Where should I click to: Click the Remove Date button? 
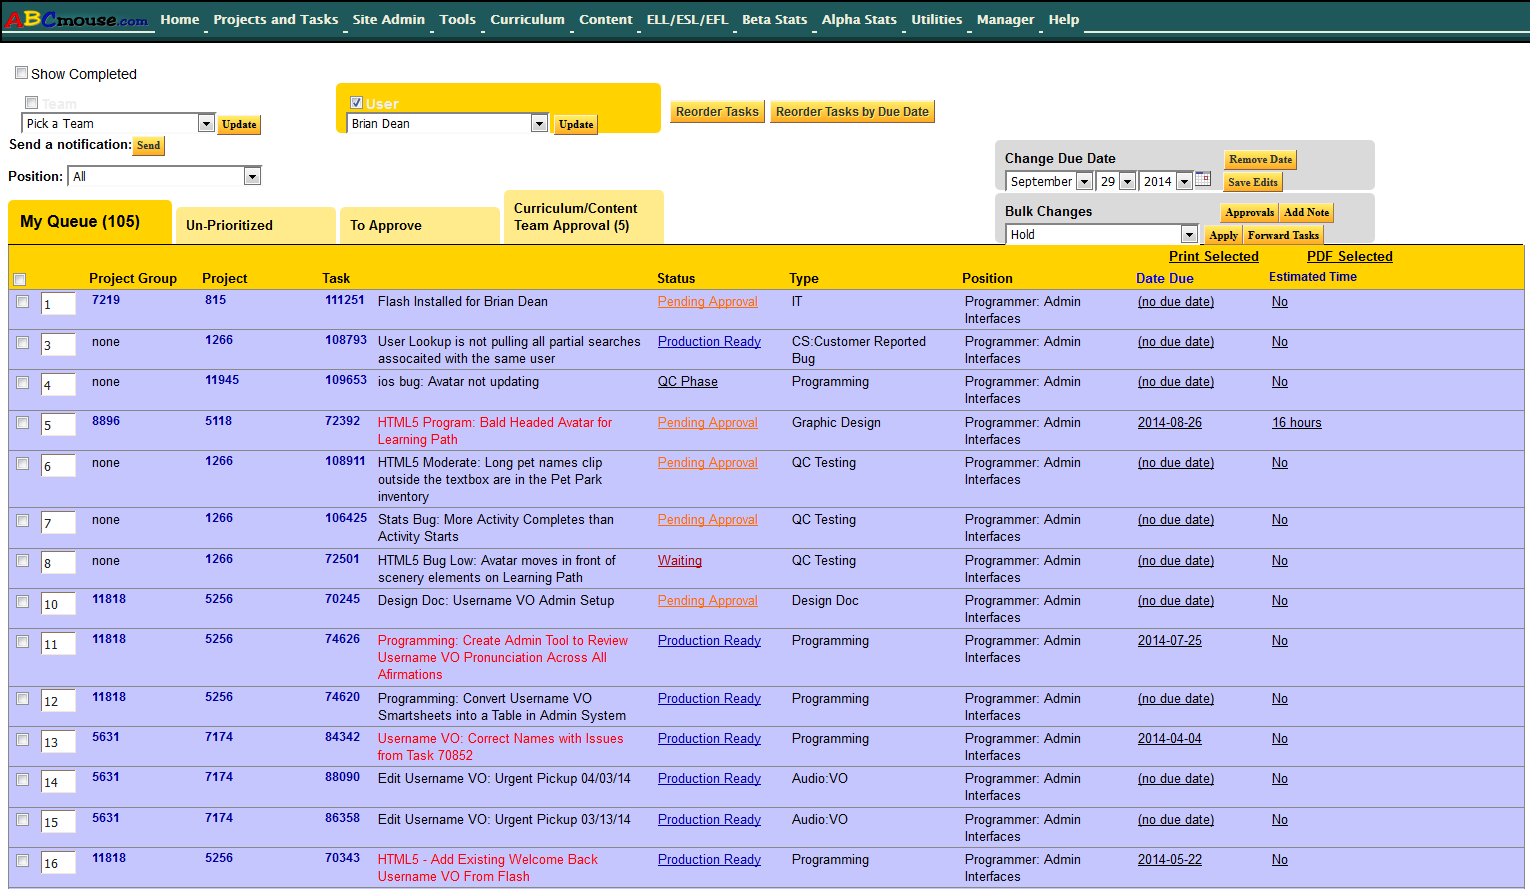(1260, 160)
